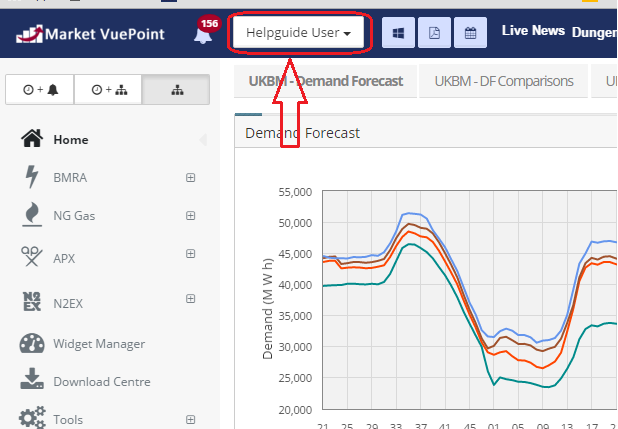Collapse sidebar using arrow beside Home
Viewport: 618px width, 429px height.
[203, 140]
